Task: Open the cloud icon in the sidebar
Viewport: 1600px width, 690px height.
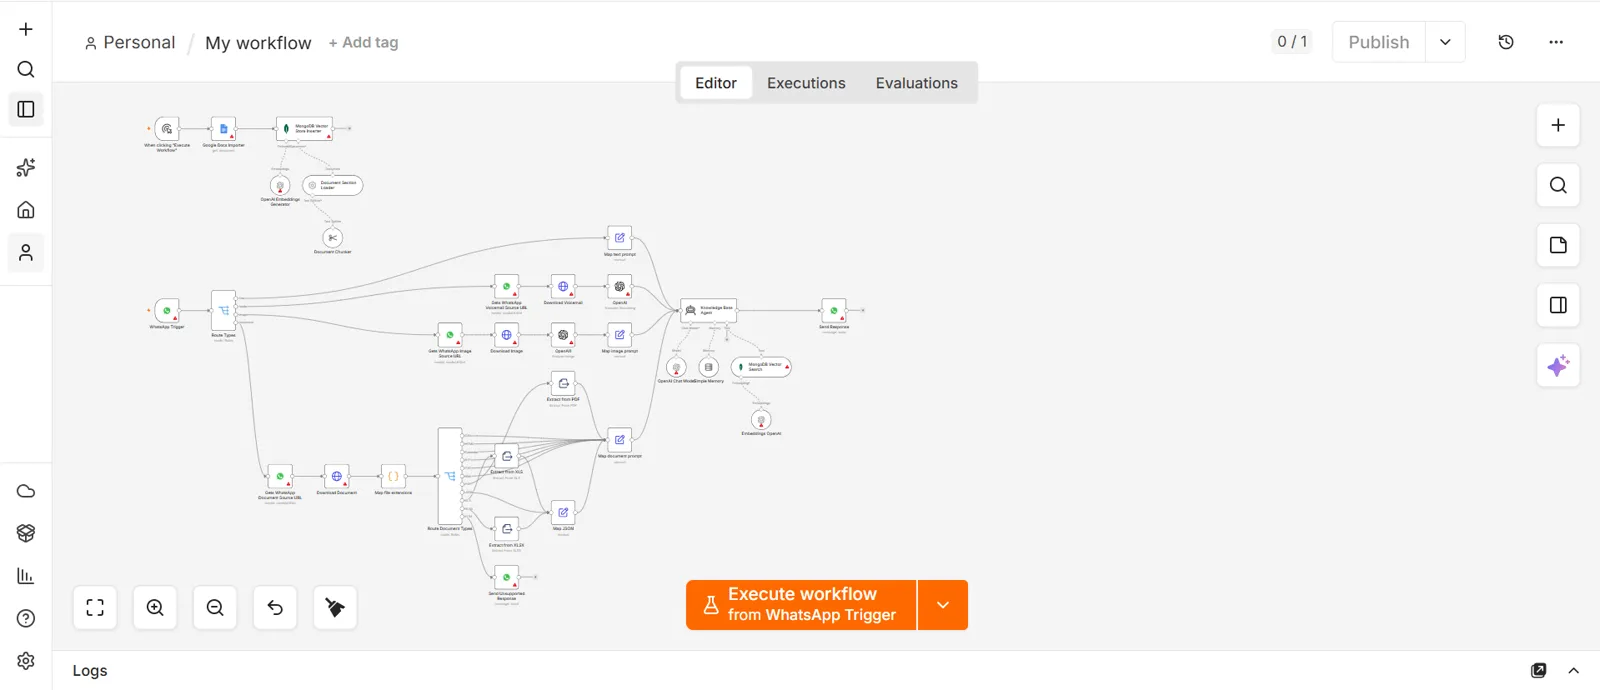Action: point(26,491)
